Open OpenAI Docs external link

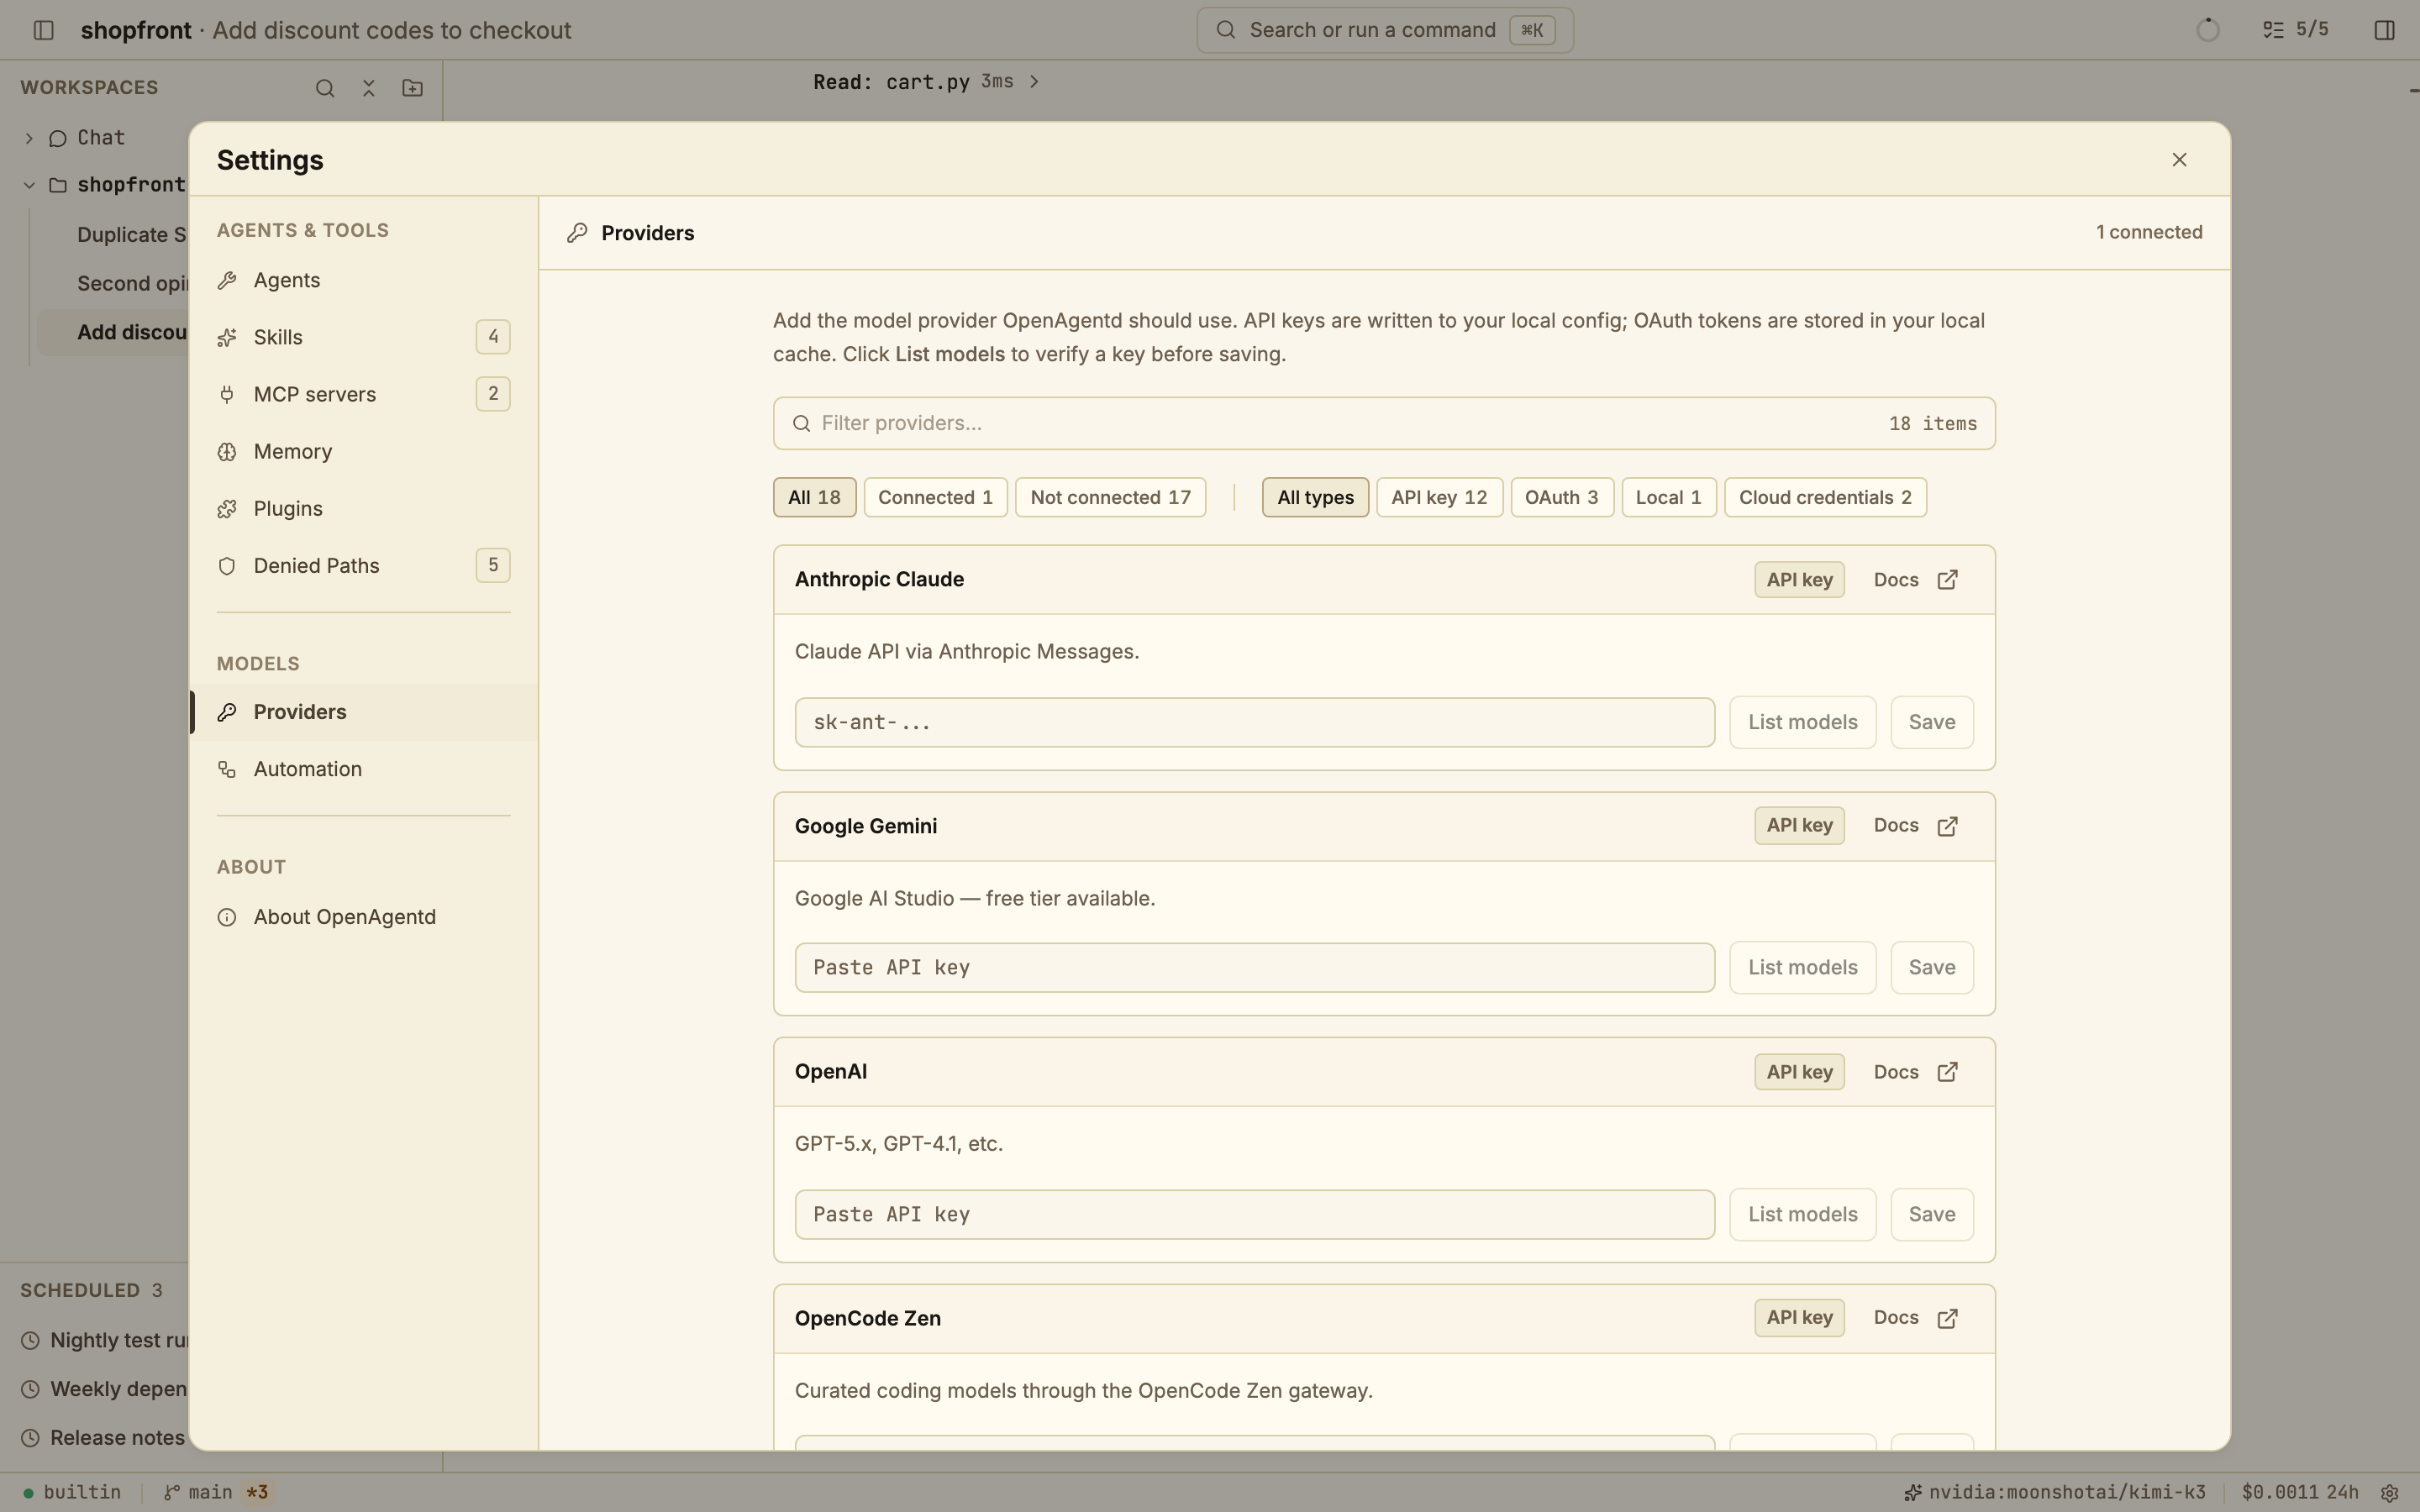[x=1915, y=1072]
